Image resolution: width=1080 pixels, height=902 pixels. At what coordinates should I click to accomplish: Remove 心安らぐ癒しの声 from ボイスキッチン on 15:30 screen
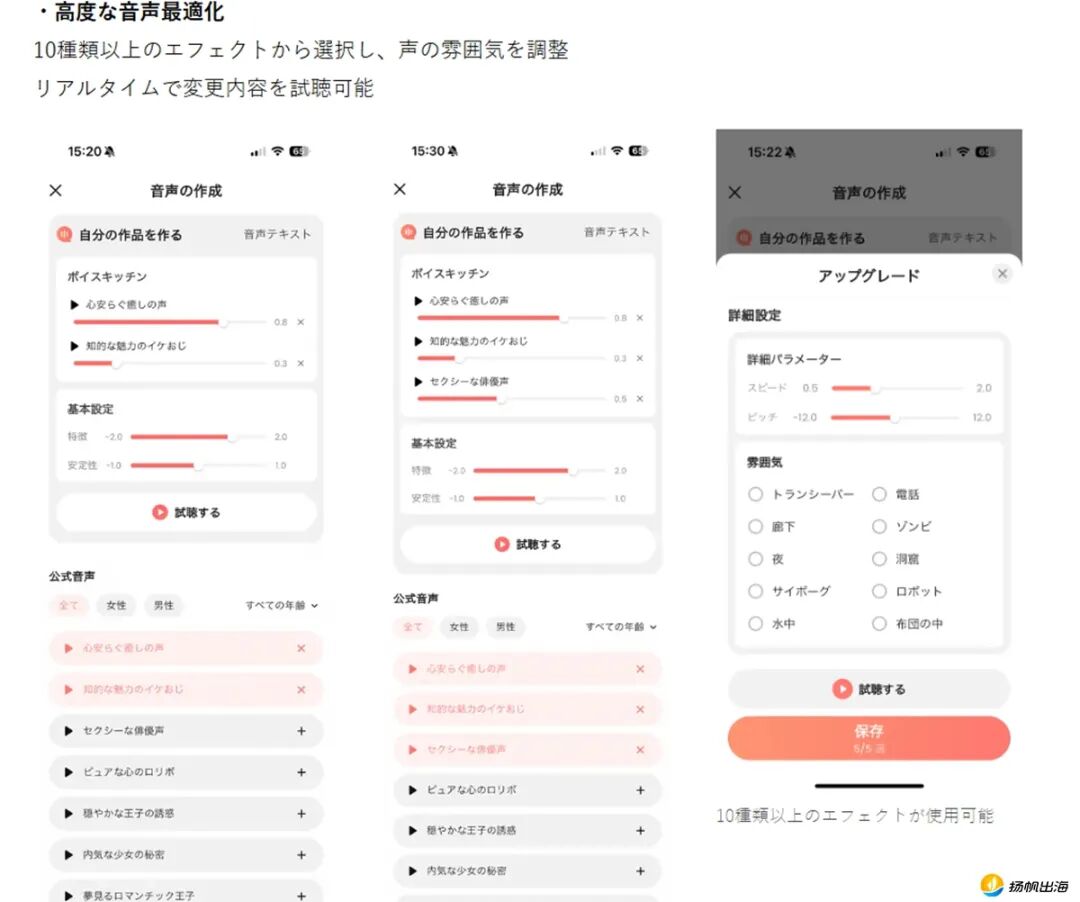[640, 318]
